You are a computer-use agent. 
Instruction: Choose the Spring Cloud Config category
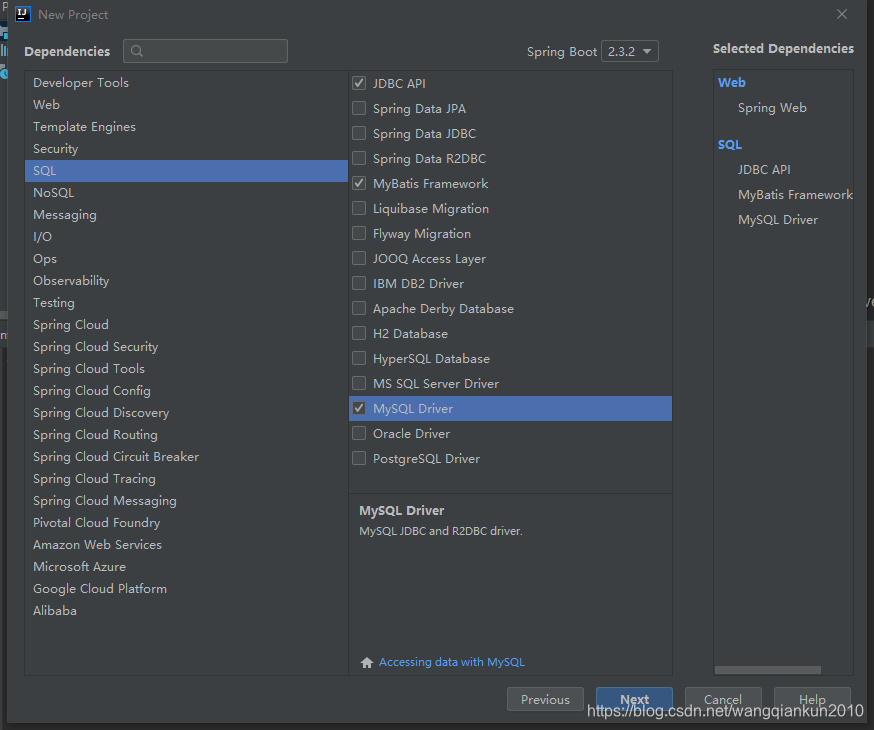point(186,391)
